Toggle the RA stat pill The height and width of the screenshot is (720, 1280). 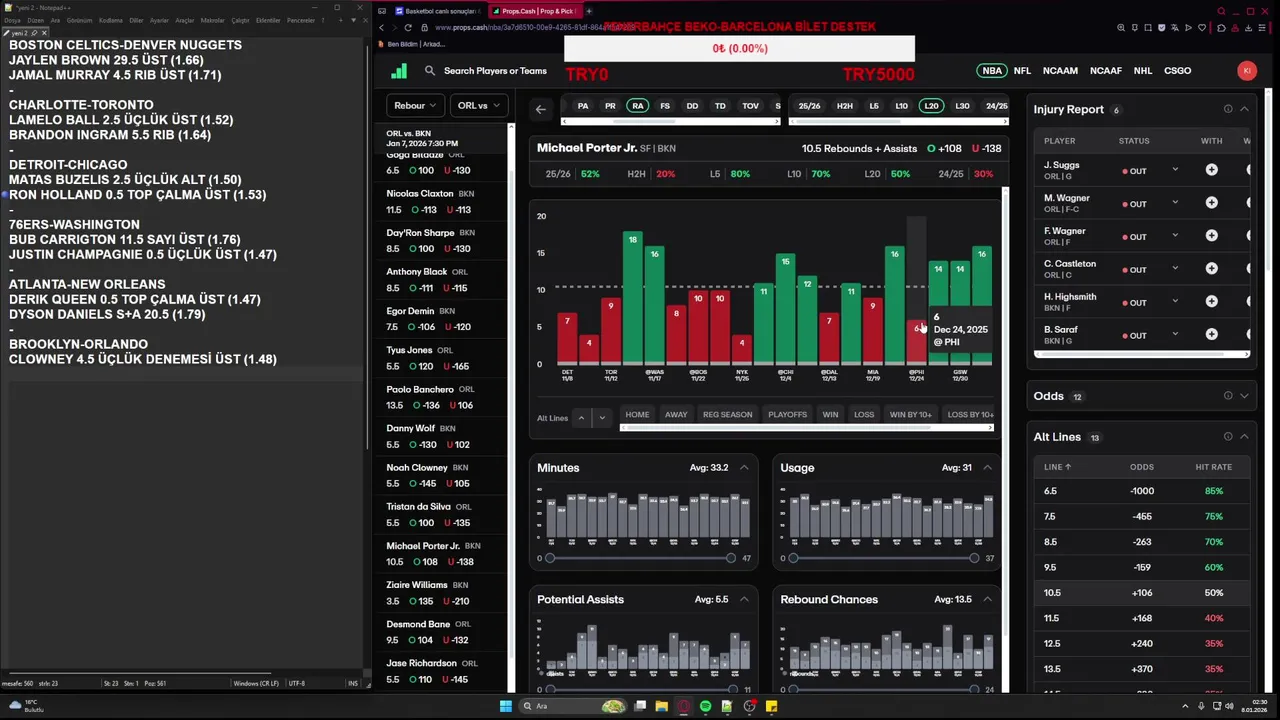[638, 106]
